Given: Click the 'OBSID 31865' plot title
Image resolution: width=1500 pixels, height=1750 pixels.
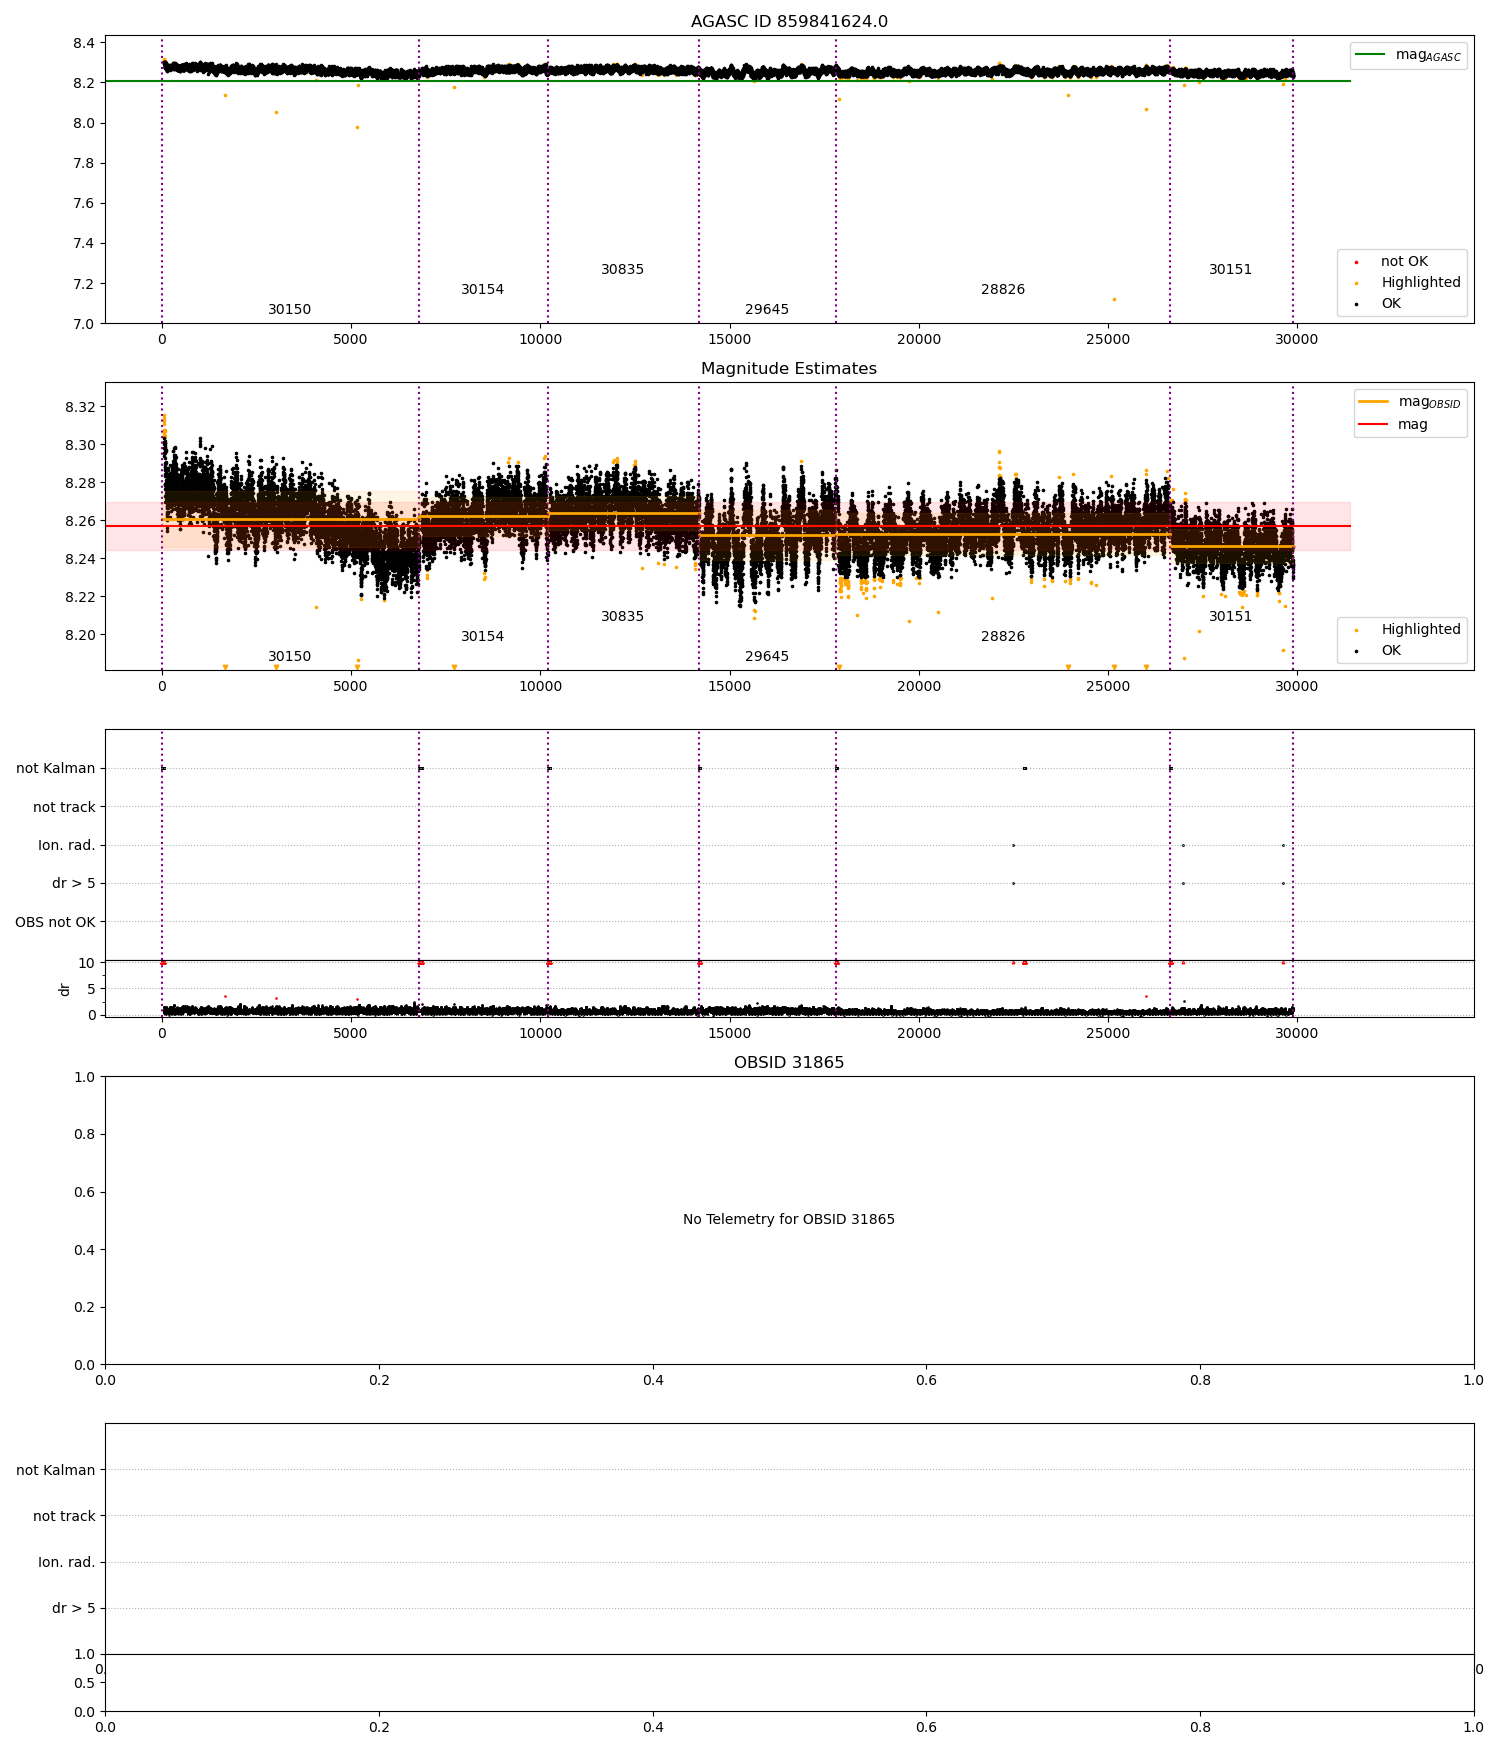Looking at the screenshot, I should coord(789,1063).
